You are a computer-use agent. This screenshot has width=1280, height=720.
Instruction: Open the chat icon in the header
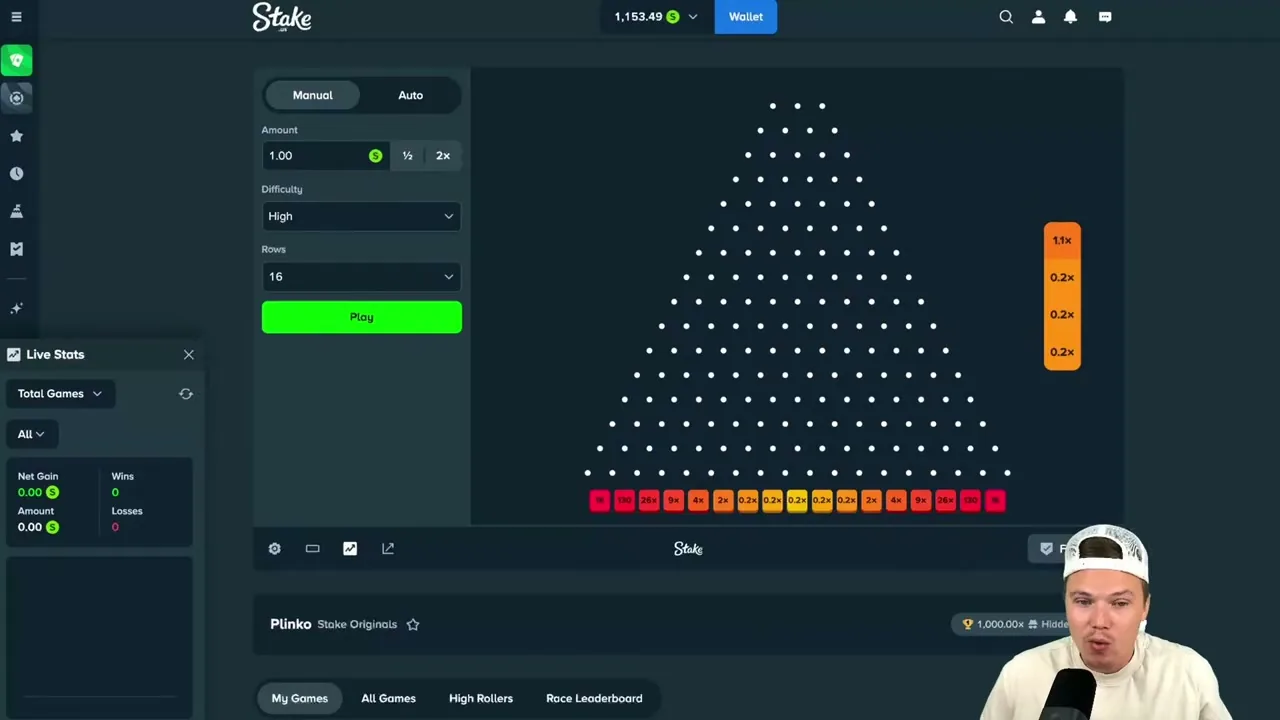point(1105,17)
